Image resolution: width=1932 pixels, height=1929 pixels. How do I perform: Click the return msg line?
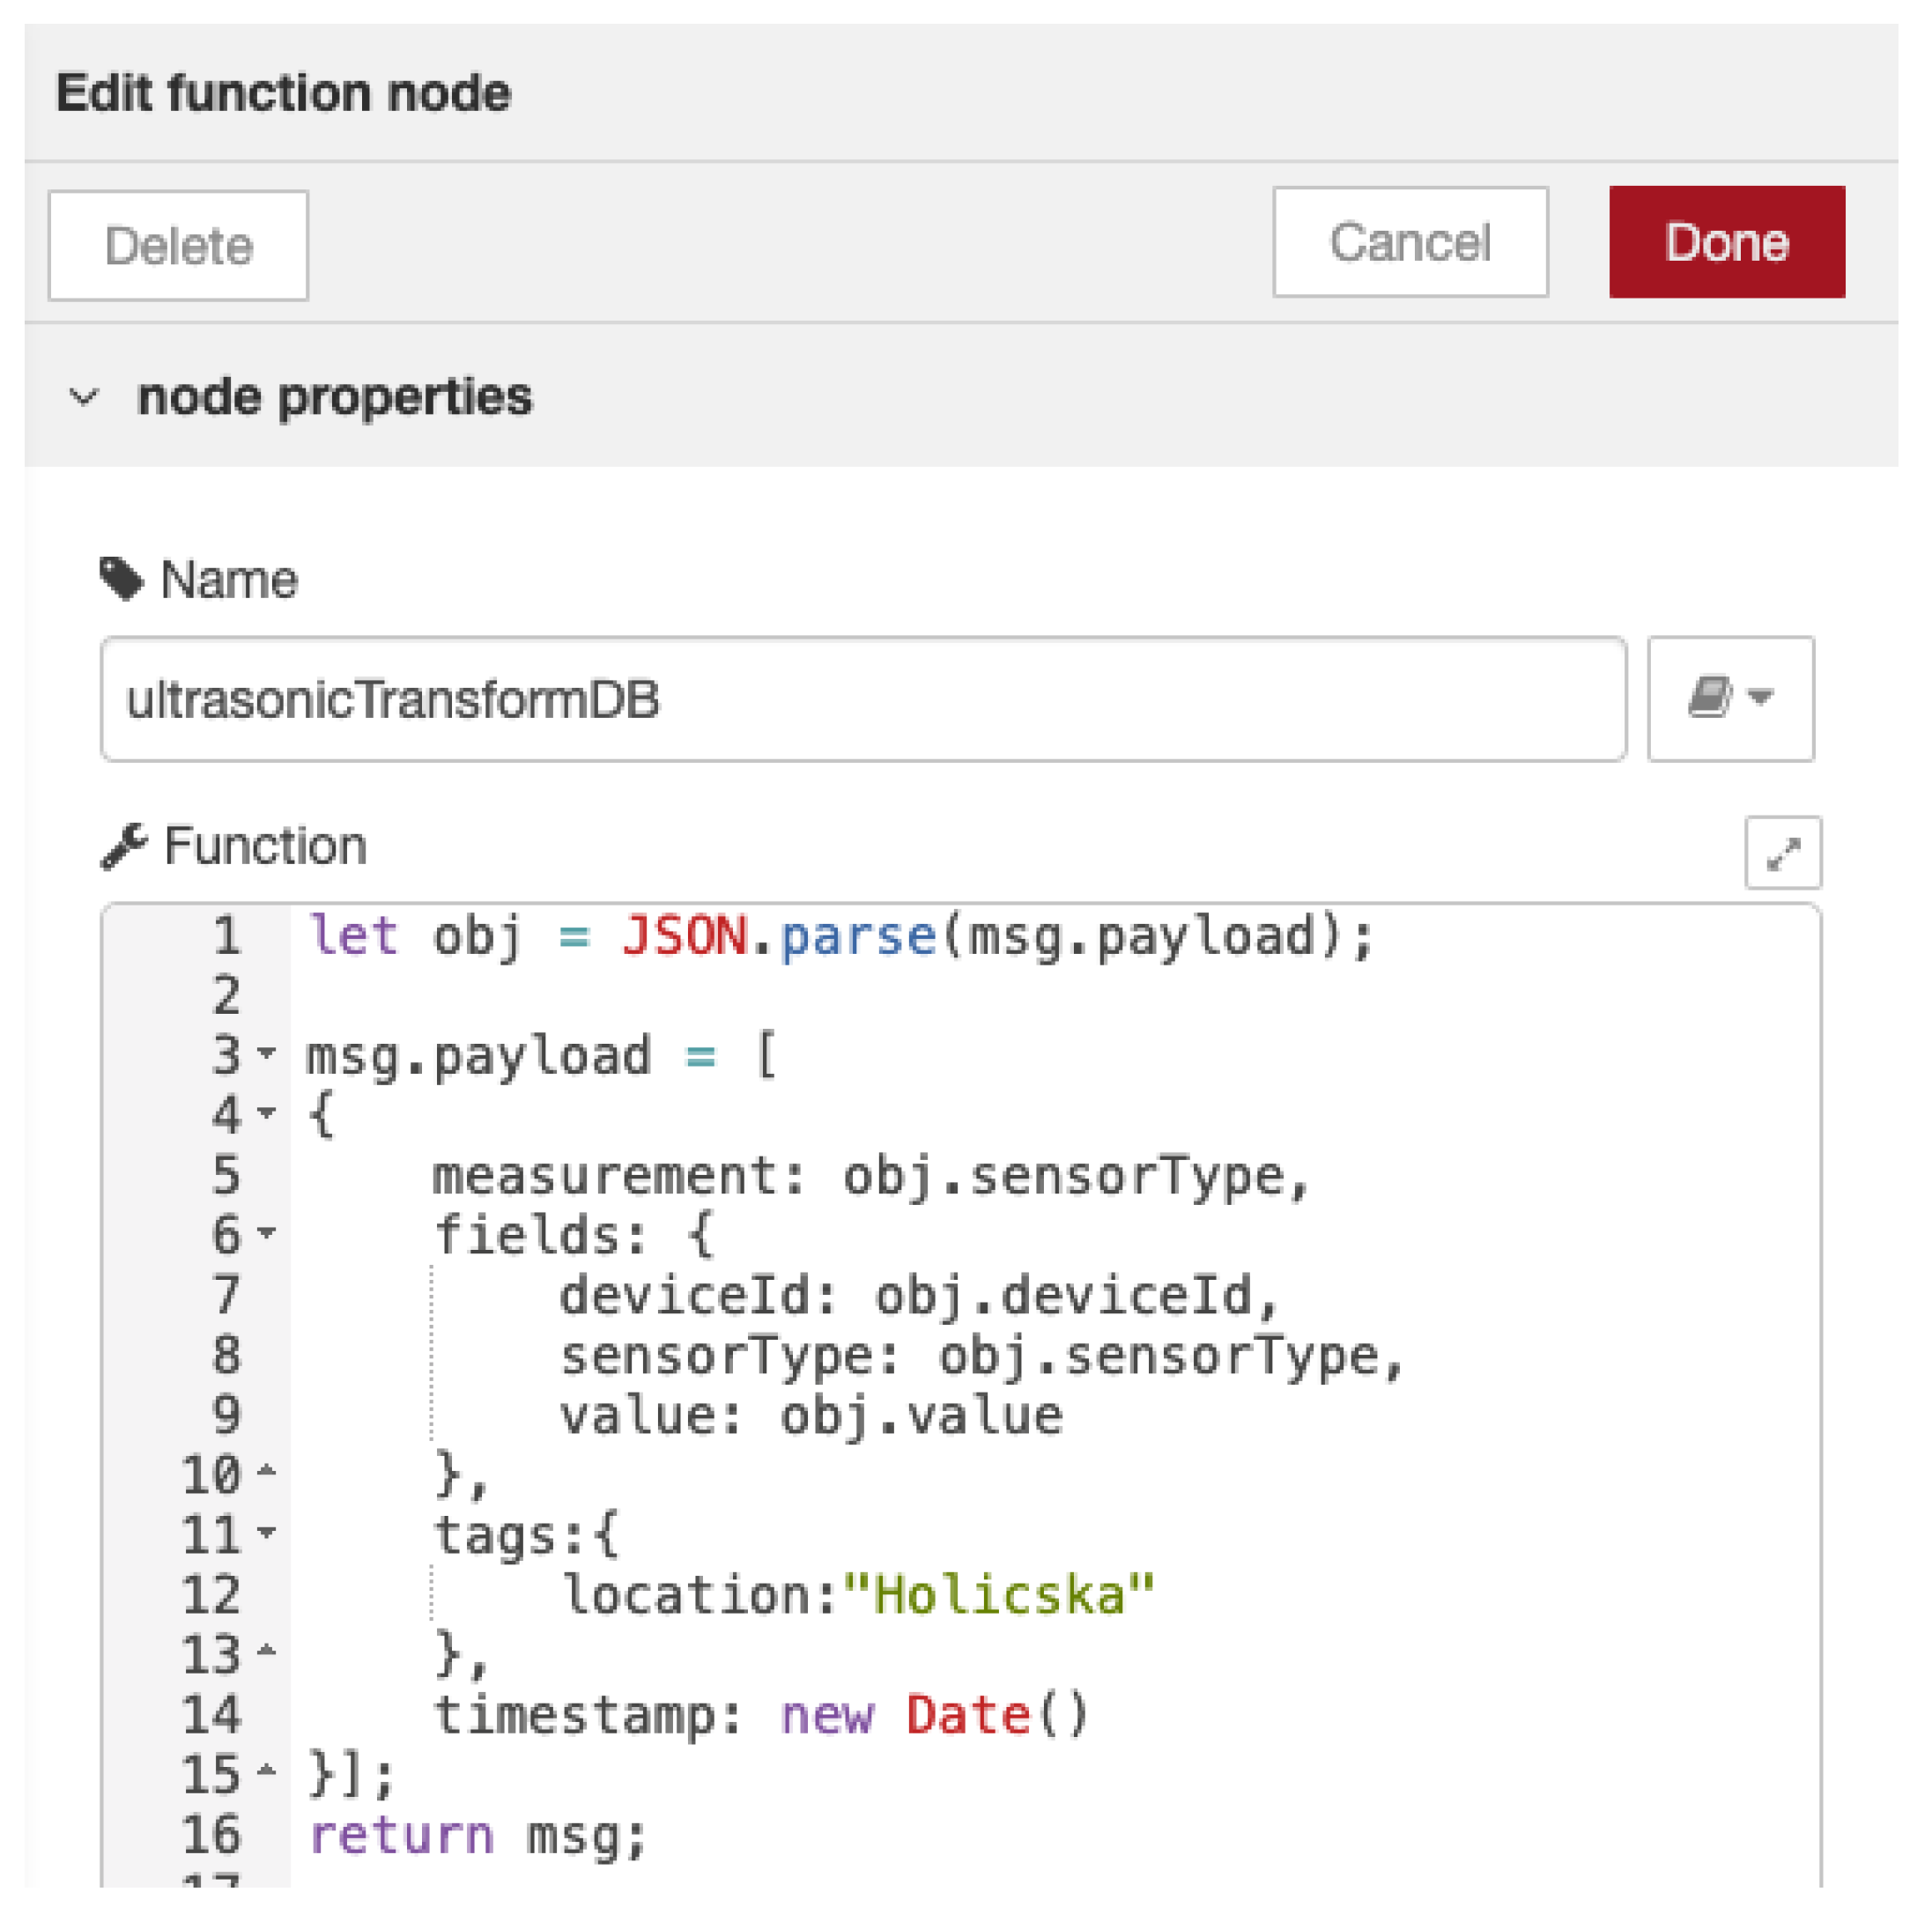coord(478,1836)
